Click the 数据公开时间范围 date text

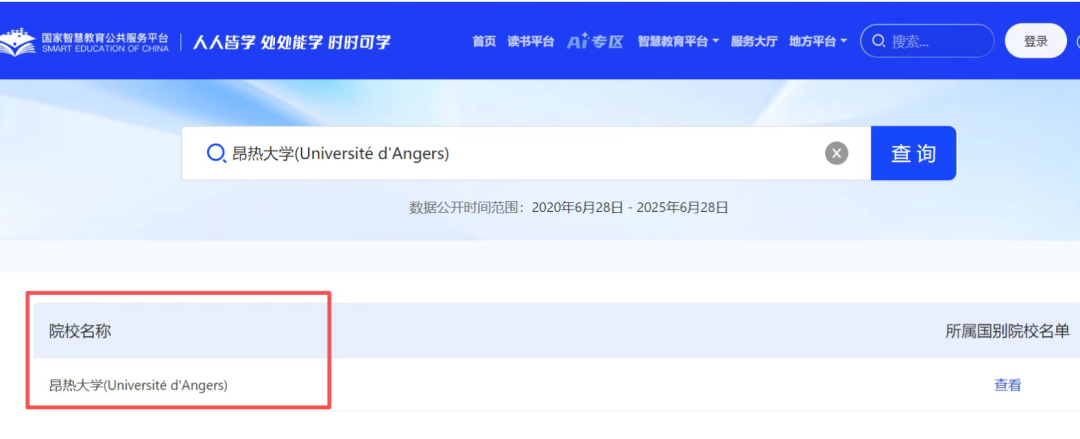click(x=568, y=207)
